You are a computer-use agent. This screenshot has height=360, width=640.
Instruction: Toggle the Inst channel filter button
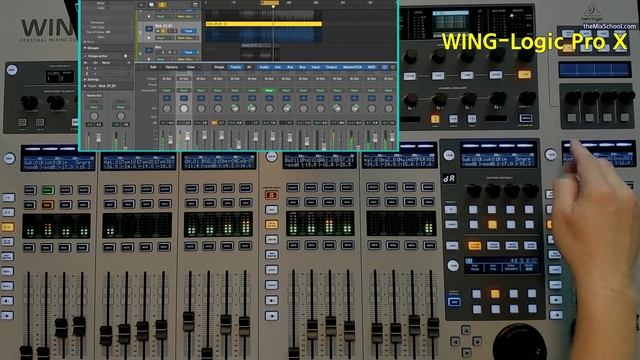pyautogui.click(x=278, y=67)
